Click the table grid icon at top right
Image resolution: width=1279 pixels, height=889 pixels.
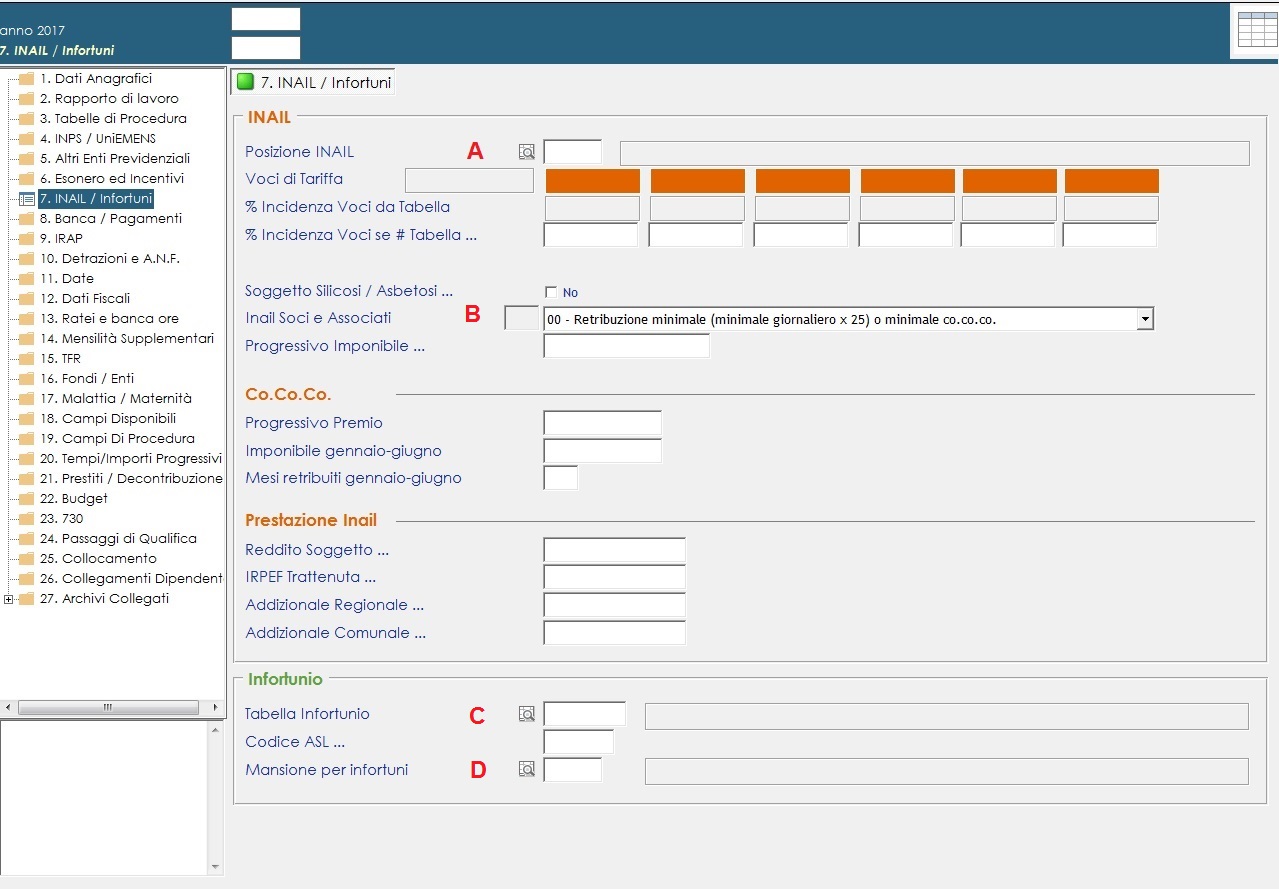(x=1257, y=30)
